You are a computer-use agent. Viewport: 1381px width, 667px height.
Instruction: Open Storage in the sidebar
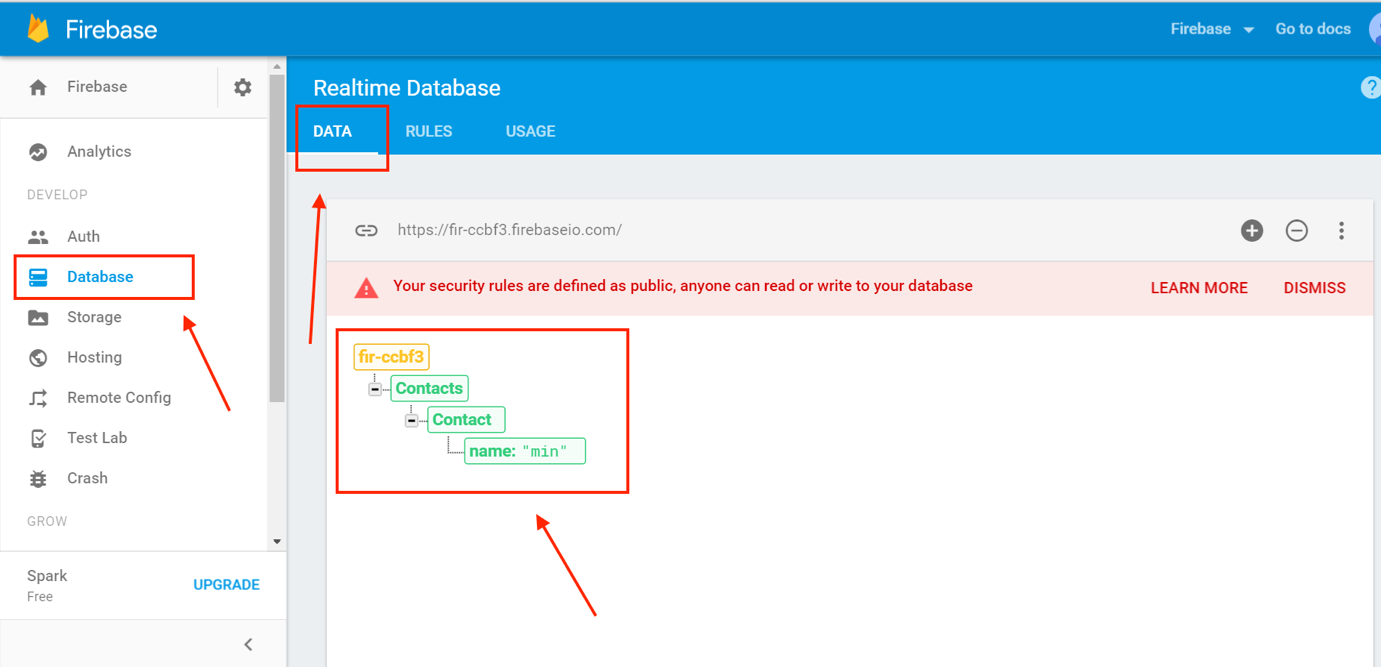pyautogui.click(x=94, y=317)
